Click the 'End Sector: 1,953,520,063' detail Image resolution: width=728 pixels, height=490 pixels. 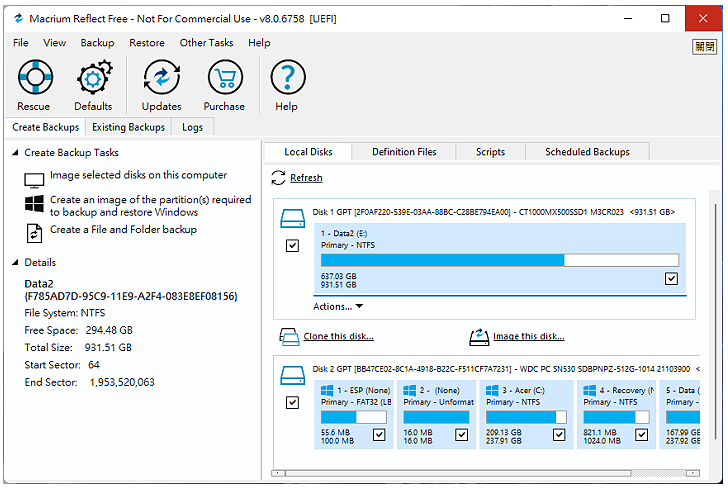[89, 382]
